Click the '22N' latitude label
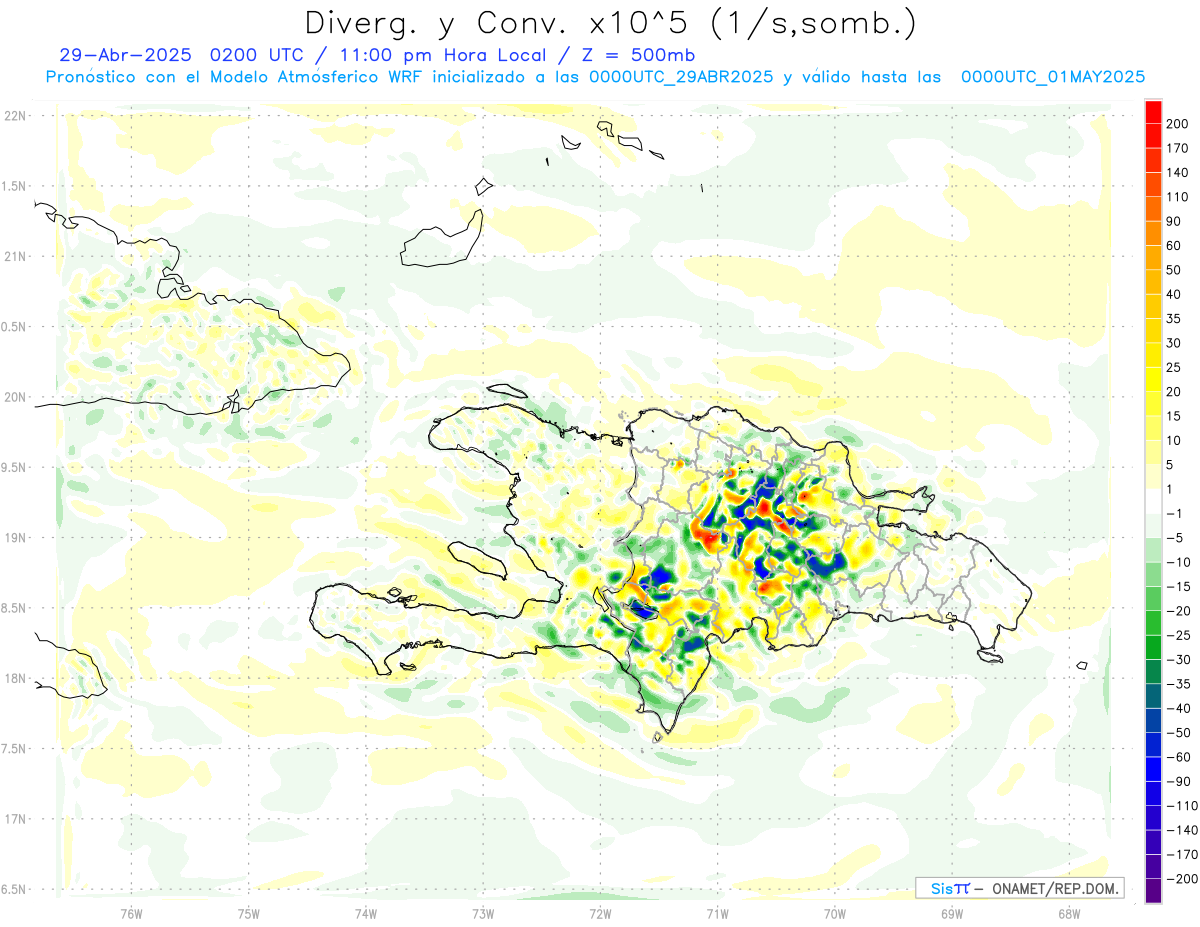Image resolution: width=1200 pixels, height=927 pixels. click(x=14, y=116)
